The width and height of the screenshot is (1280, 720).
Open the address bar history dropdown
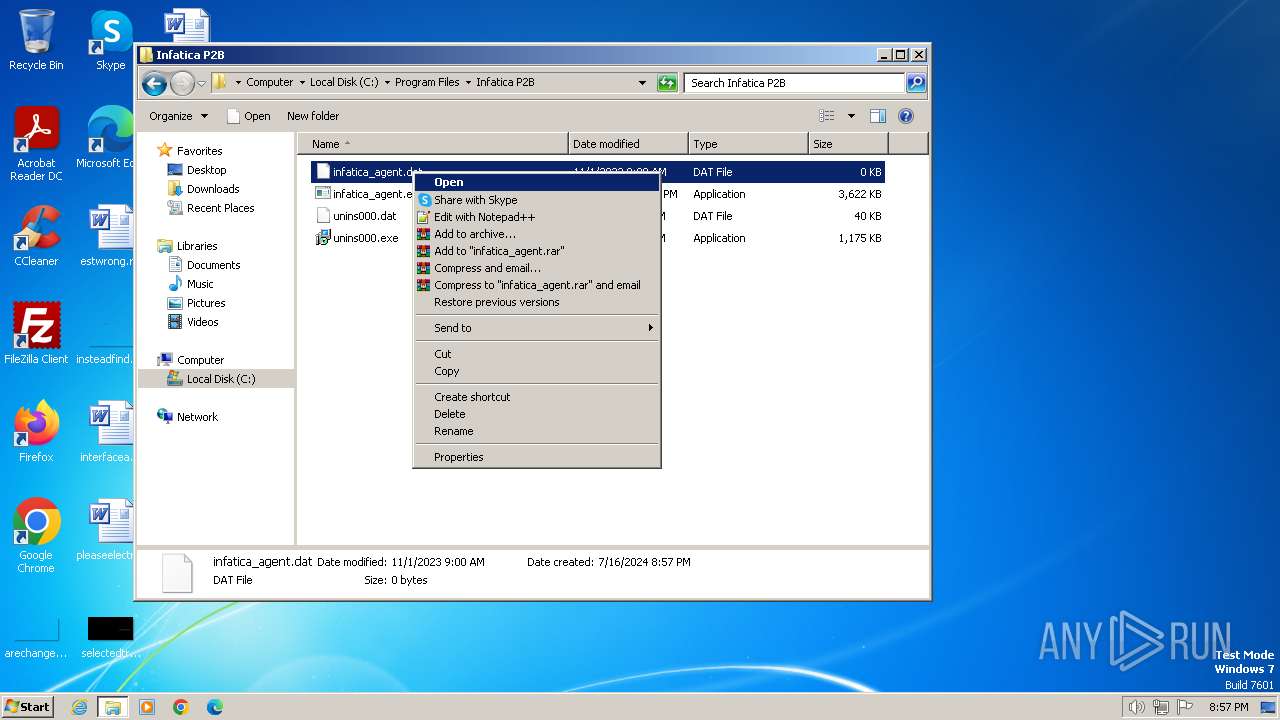tap(642, 83)
